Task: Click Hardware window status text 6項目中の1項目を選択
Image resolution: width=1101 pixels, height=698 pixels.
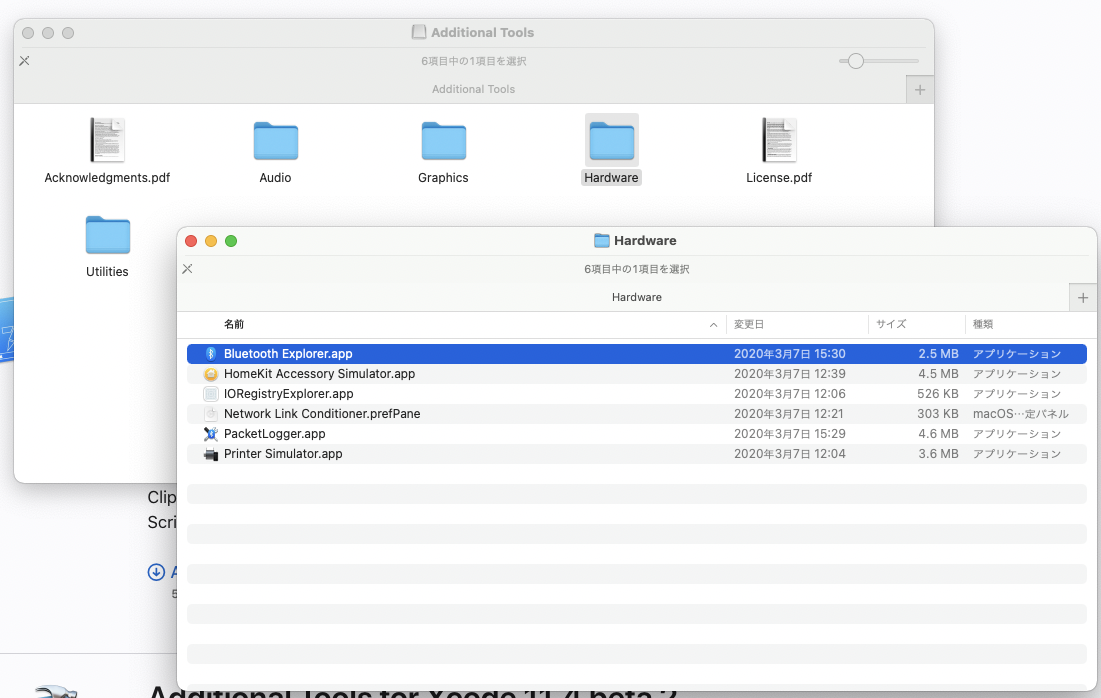Action: (637, 269)
